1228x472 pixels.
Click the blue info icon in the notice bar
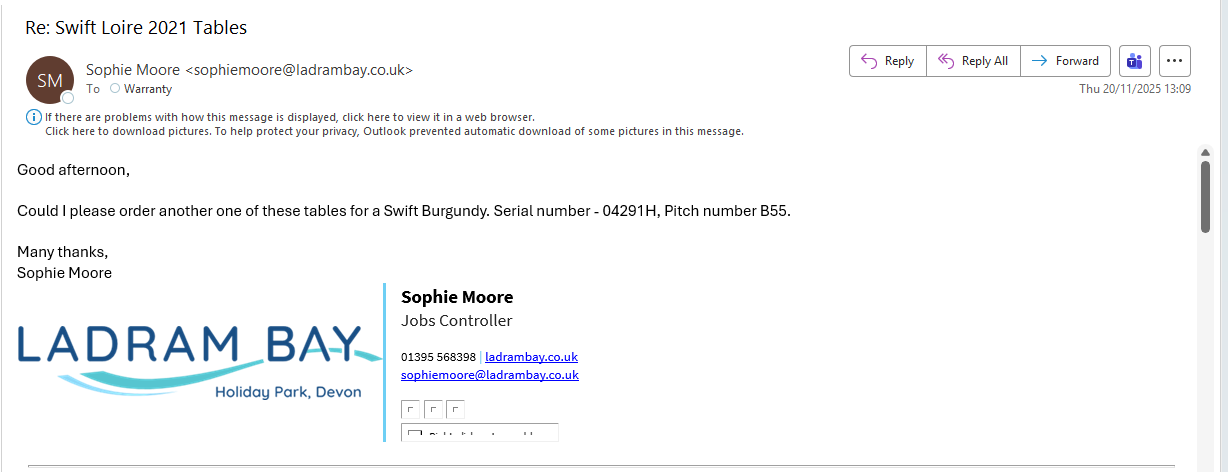click(33, 117)
